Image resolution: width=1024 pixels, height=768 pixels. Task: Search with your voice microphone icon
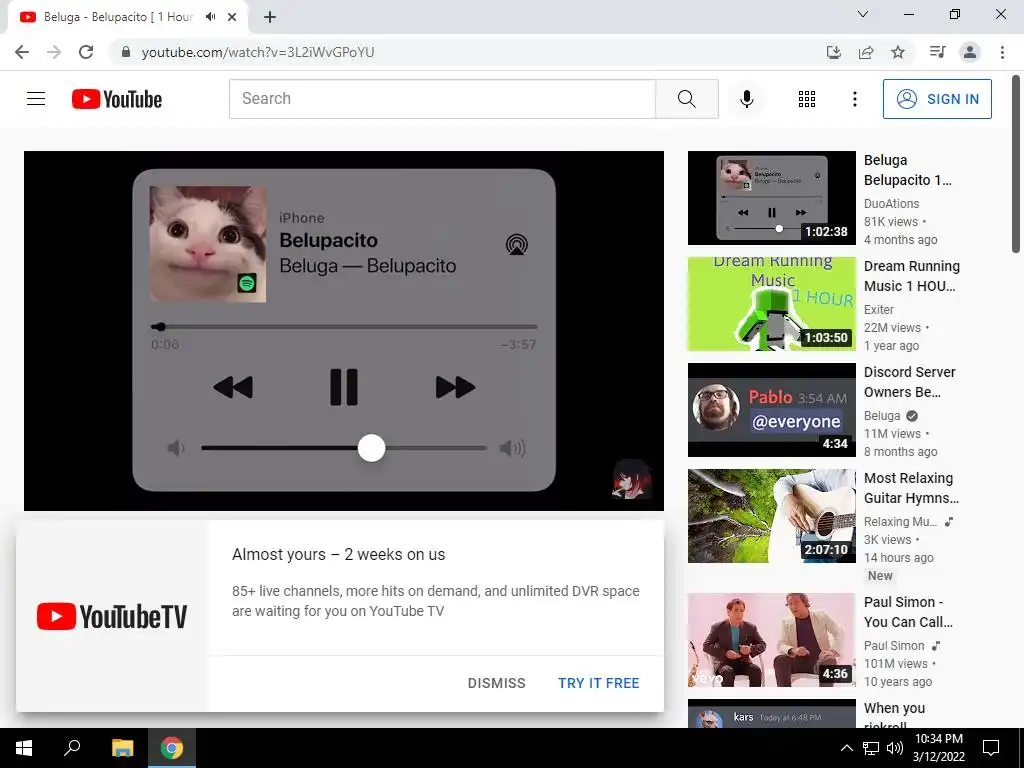(x=746, y=99)
